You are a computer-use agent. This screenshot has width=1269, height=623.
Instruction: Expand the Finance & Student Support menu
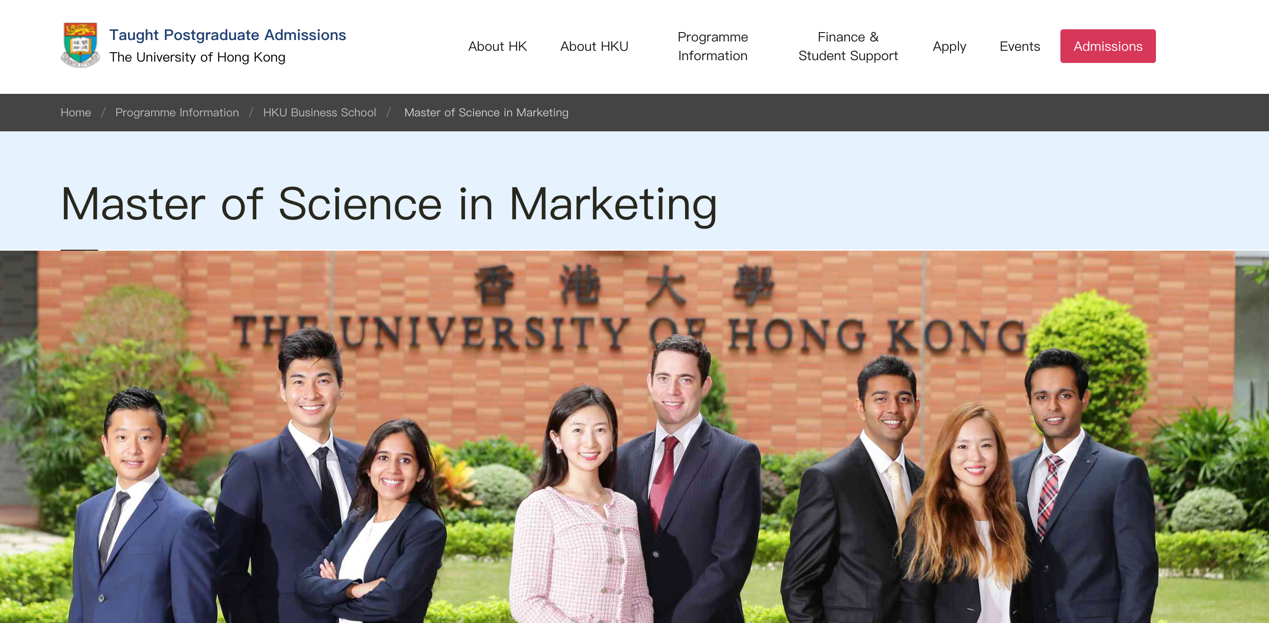(848, 46)
